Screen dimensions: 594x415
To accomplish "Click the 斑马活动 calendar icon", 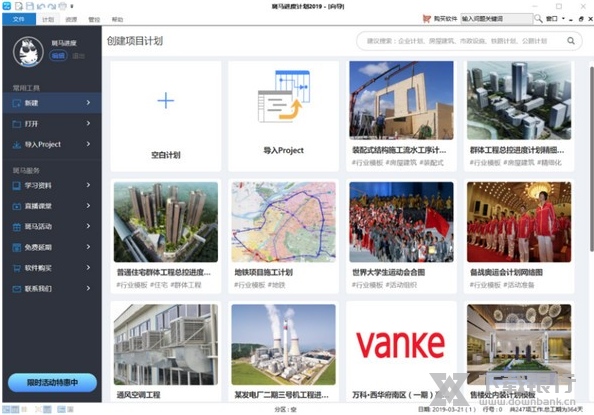I will 16,227.
